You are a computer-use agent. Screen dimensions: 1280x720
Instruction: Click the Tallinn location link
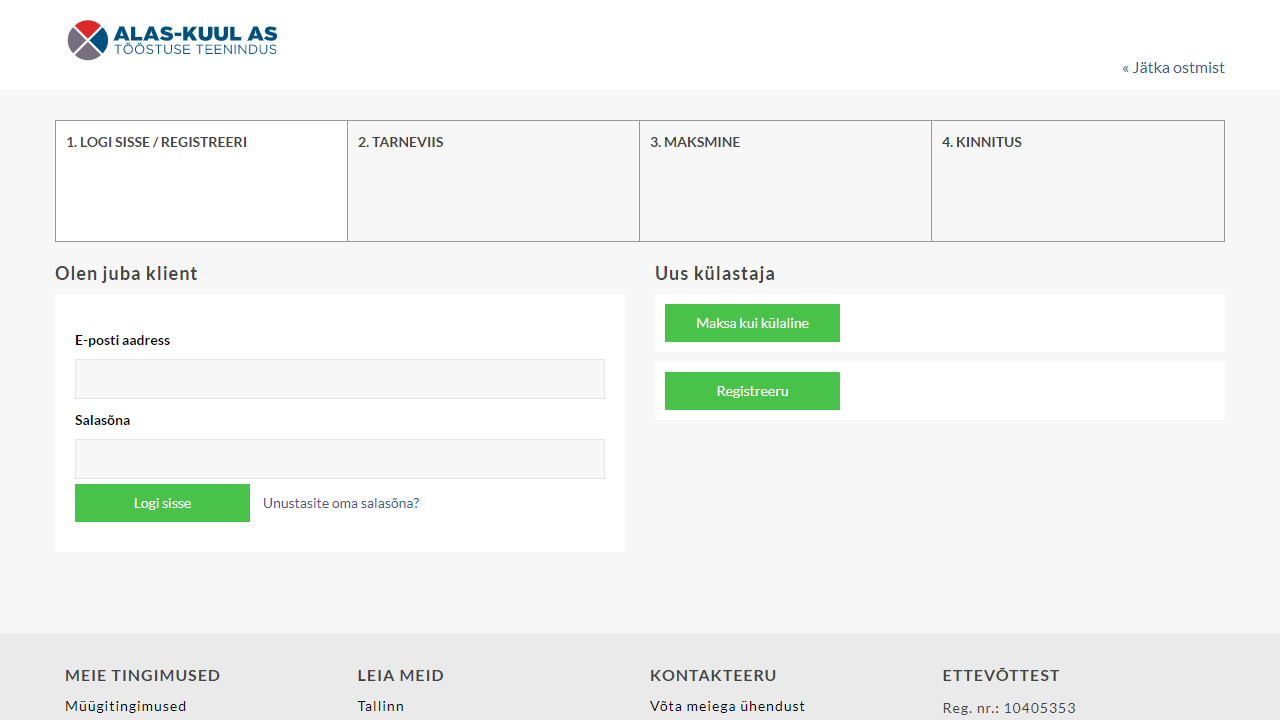pos(381,706)
